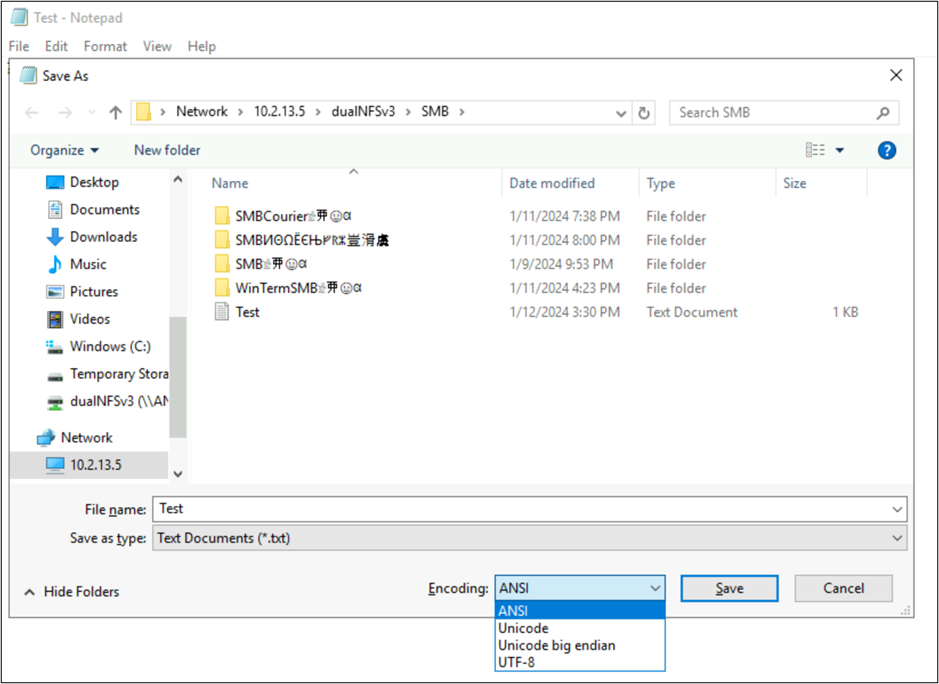
Task: Click the Windows (C:) drive icon
Action: point(55,347)
